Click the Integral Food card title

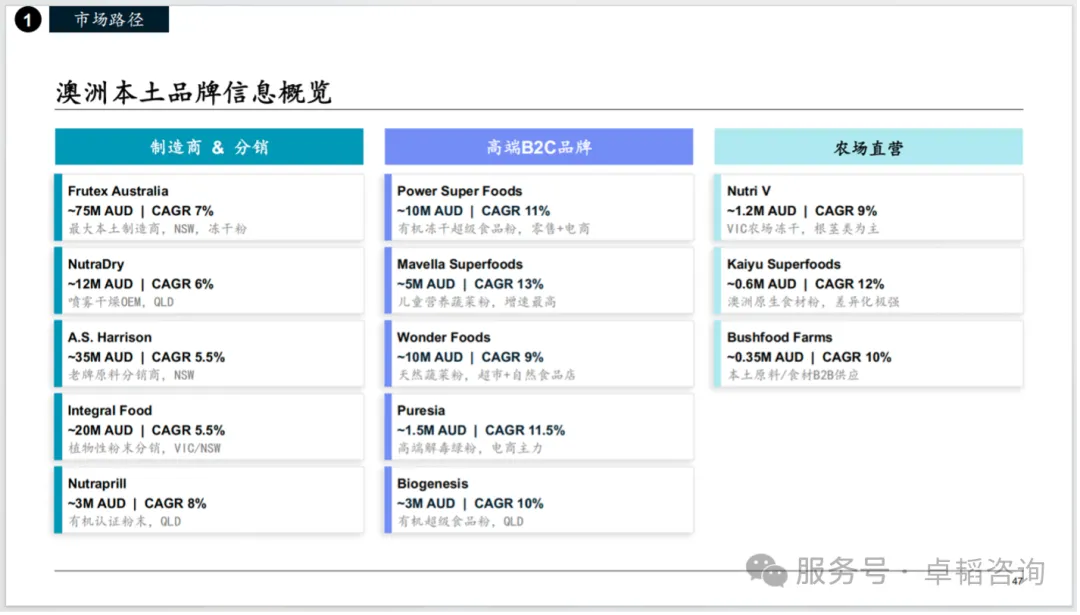pos(110,410)
